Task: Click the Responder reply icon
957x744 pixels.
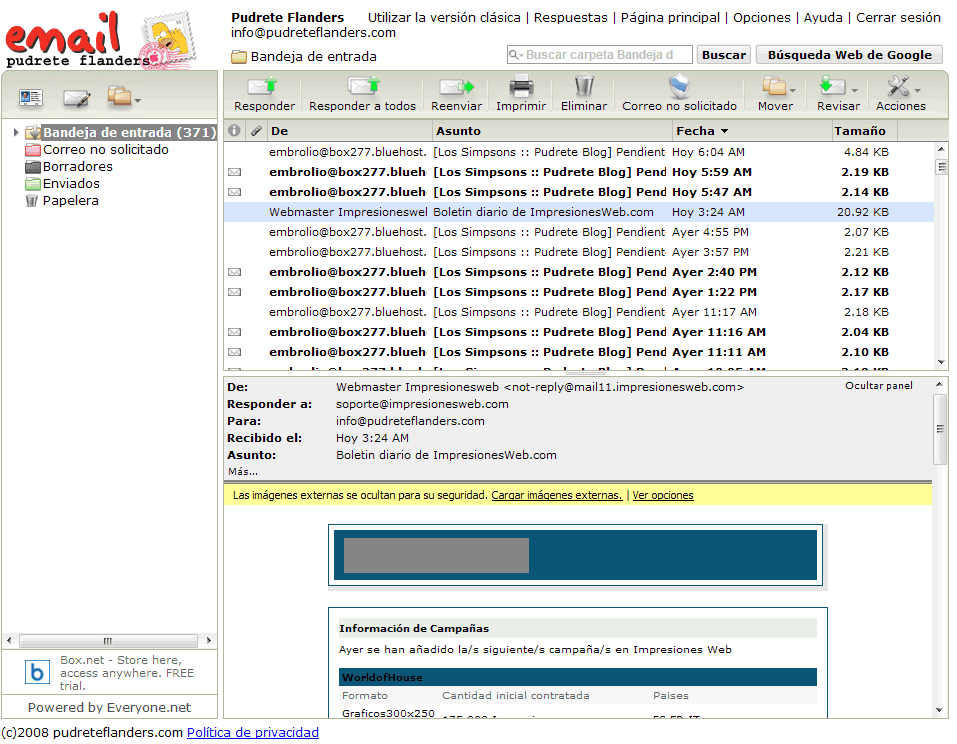Action: tap(262, 87)
